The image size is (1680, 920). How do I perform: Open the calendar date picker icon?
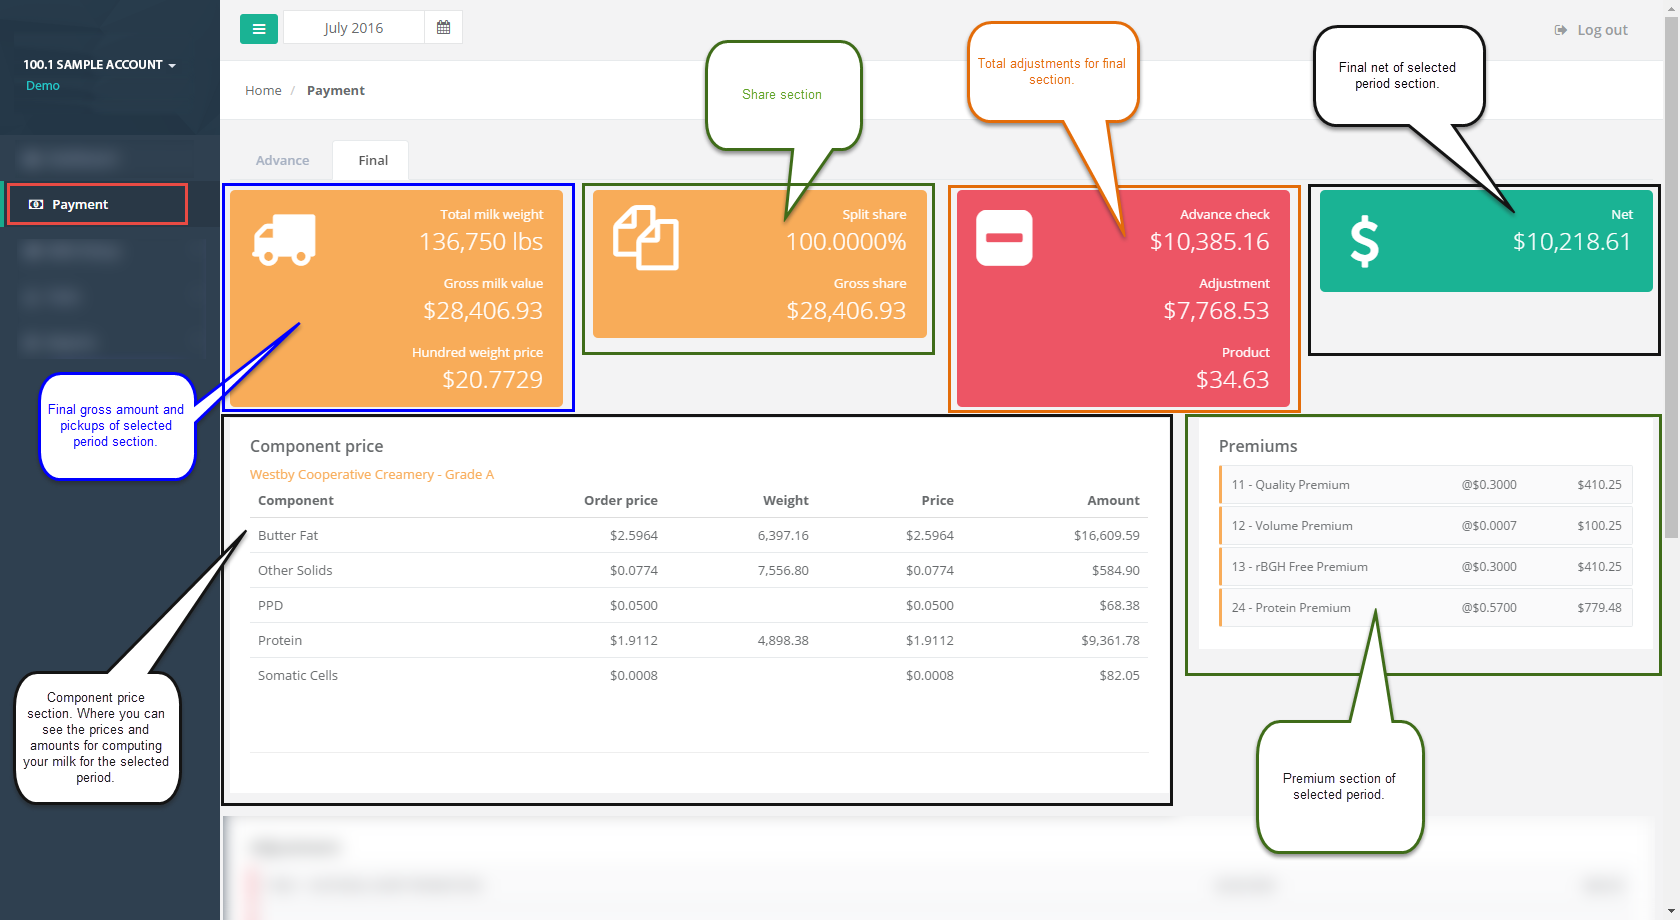pos(444,28)
